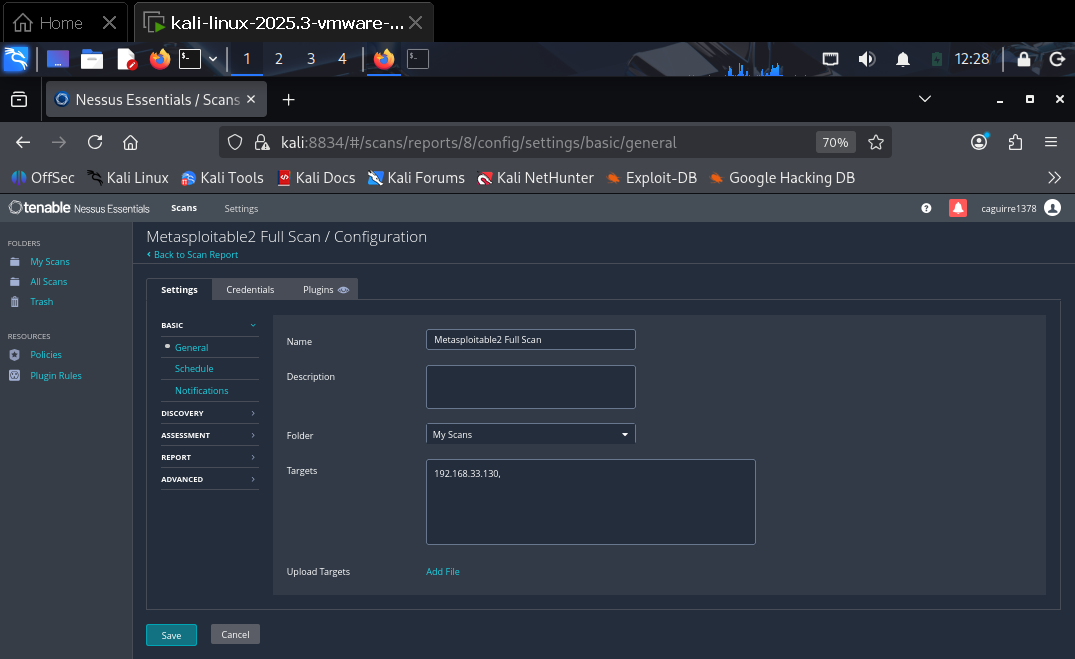
Task: Toggle the Plugins tab eye icon
Action: point(343,290)
